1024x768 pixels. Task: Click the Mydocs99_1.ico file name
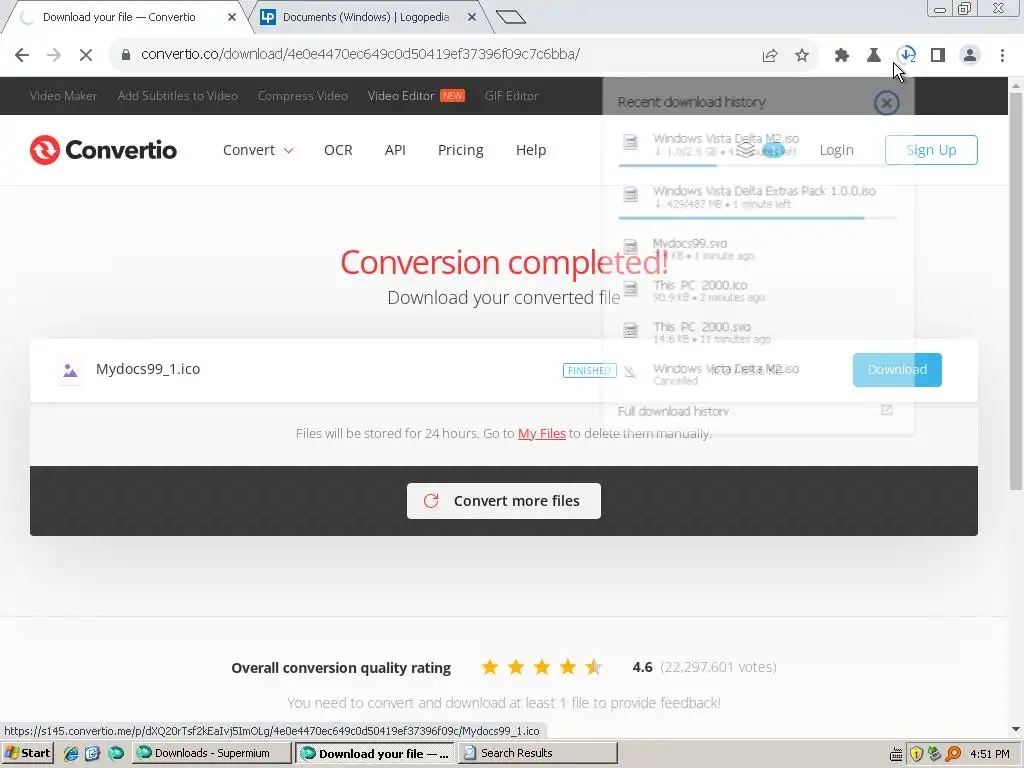[x=148, y=370]
